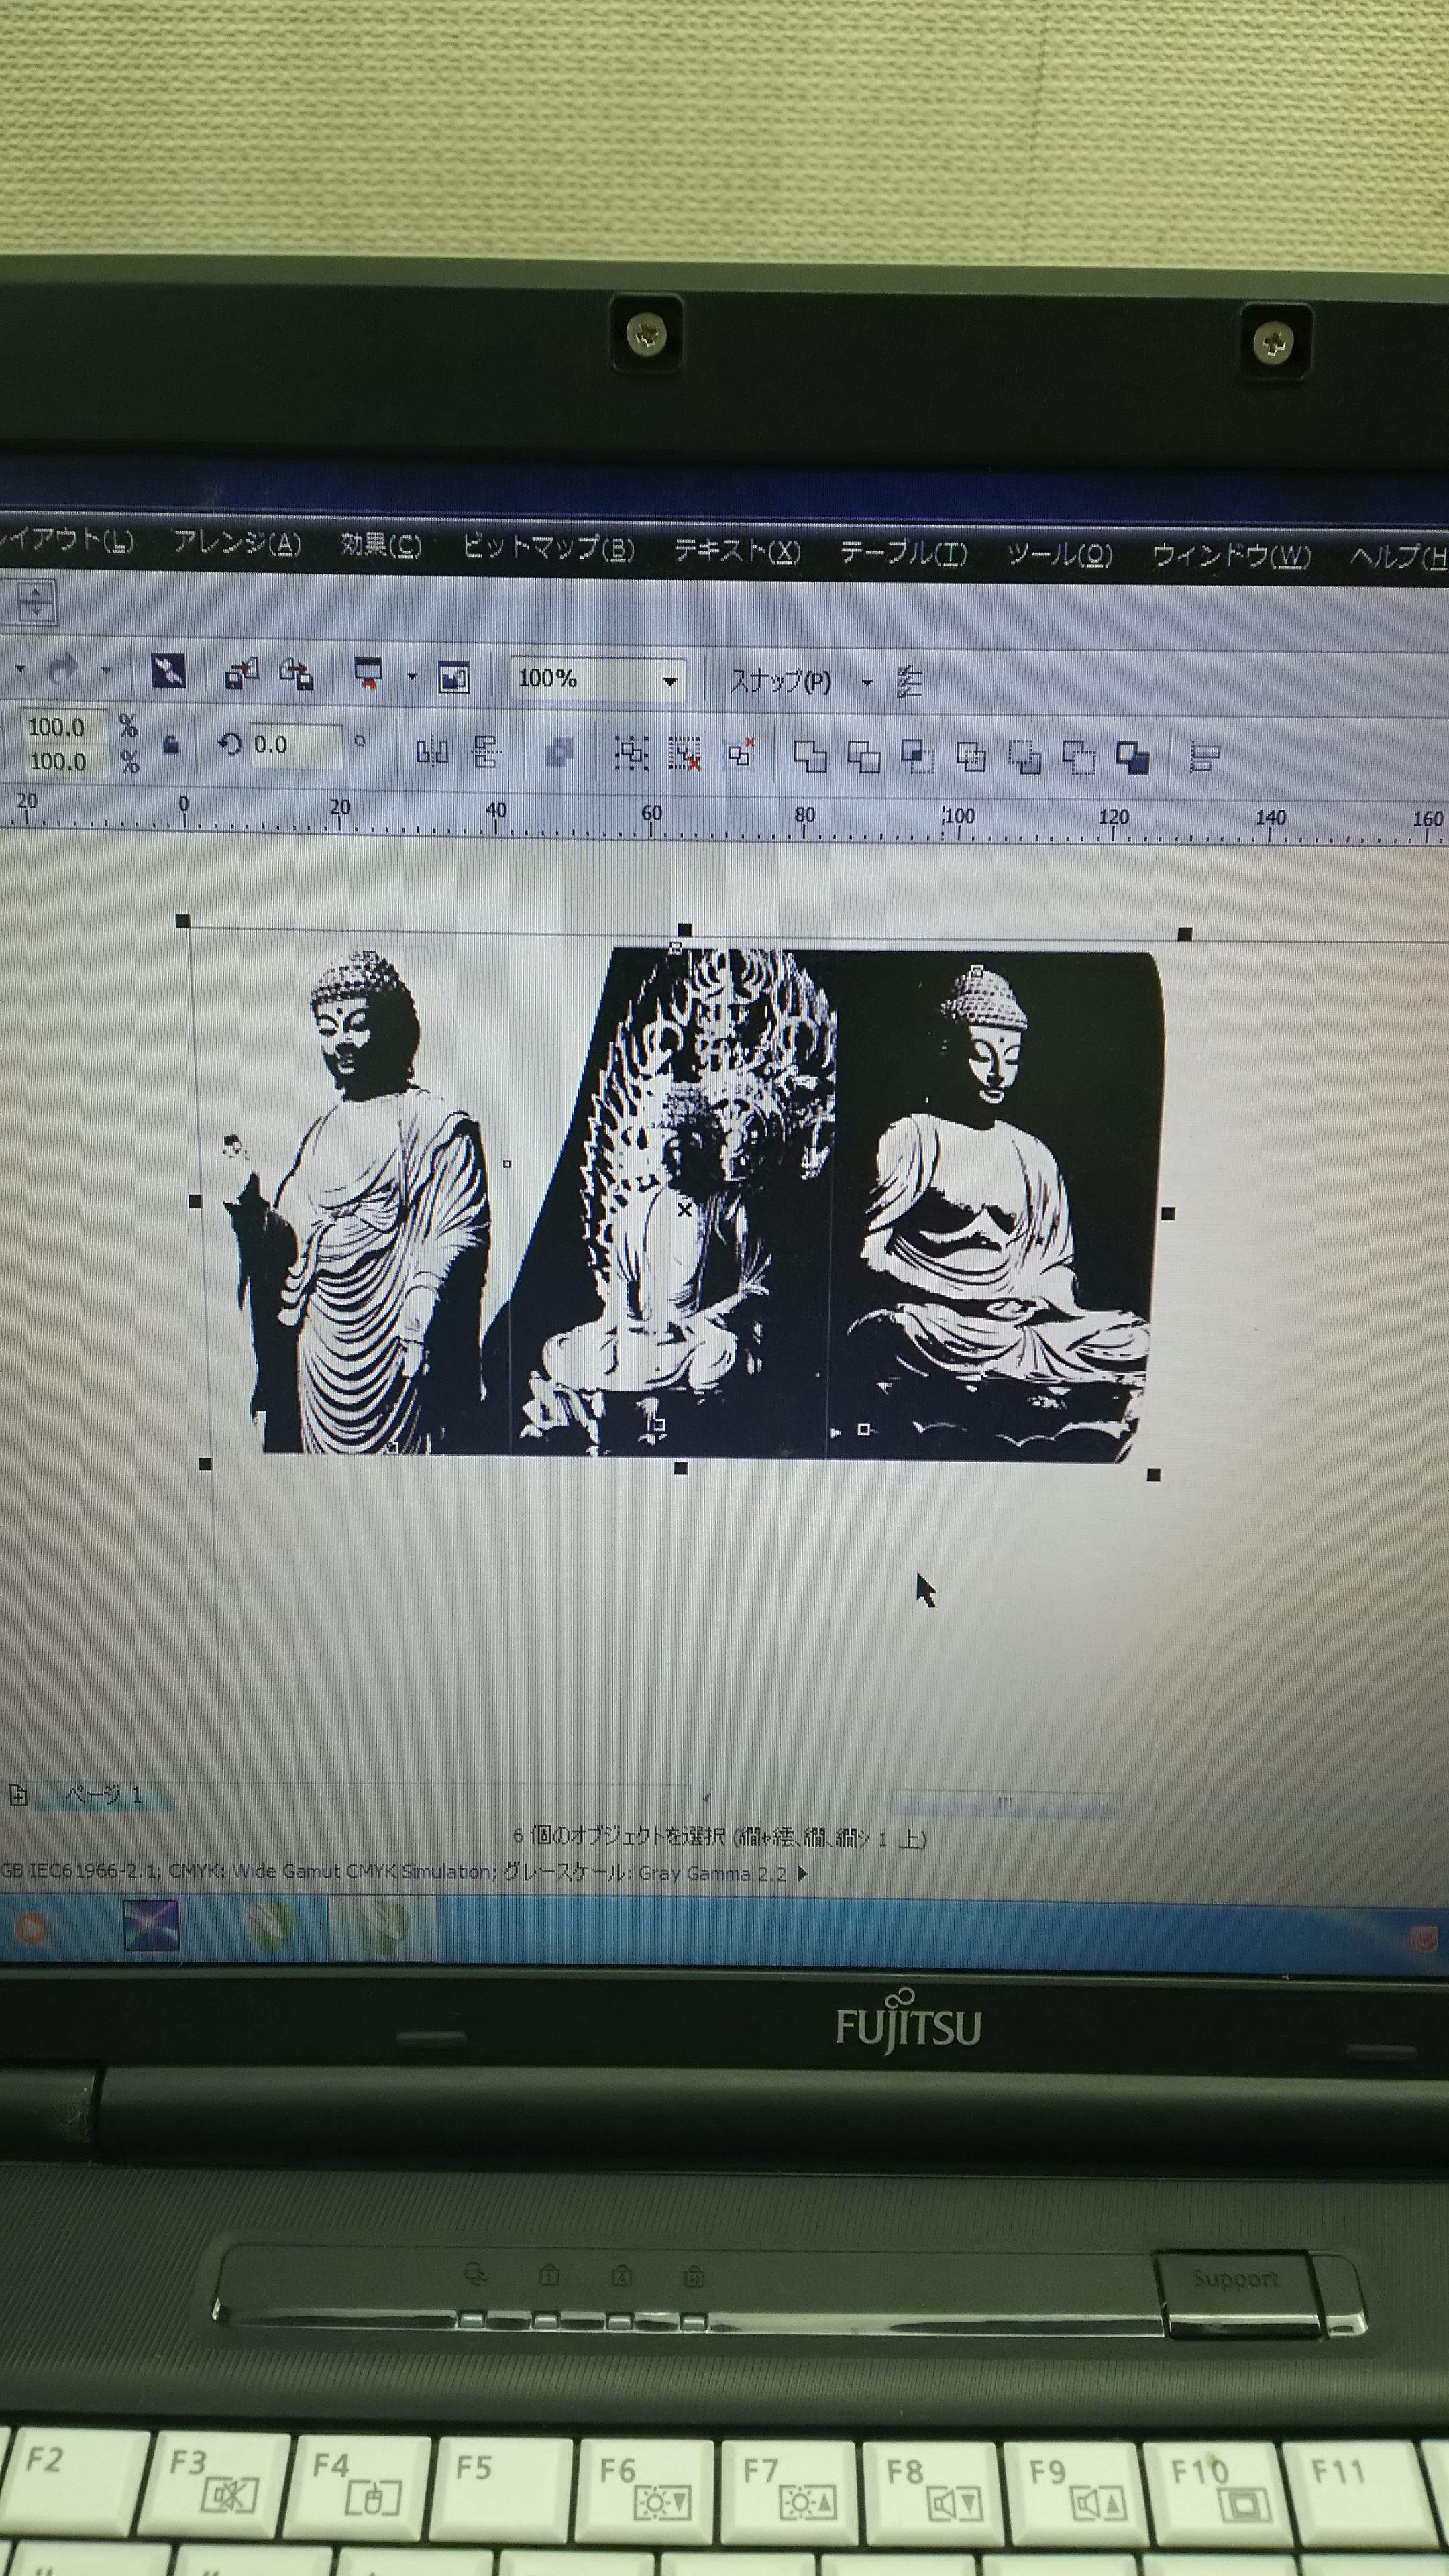Click the Export icon
The image size is (1449, 2576).
coord(296,674)
